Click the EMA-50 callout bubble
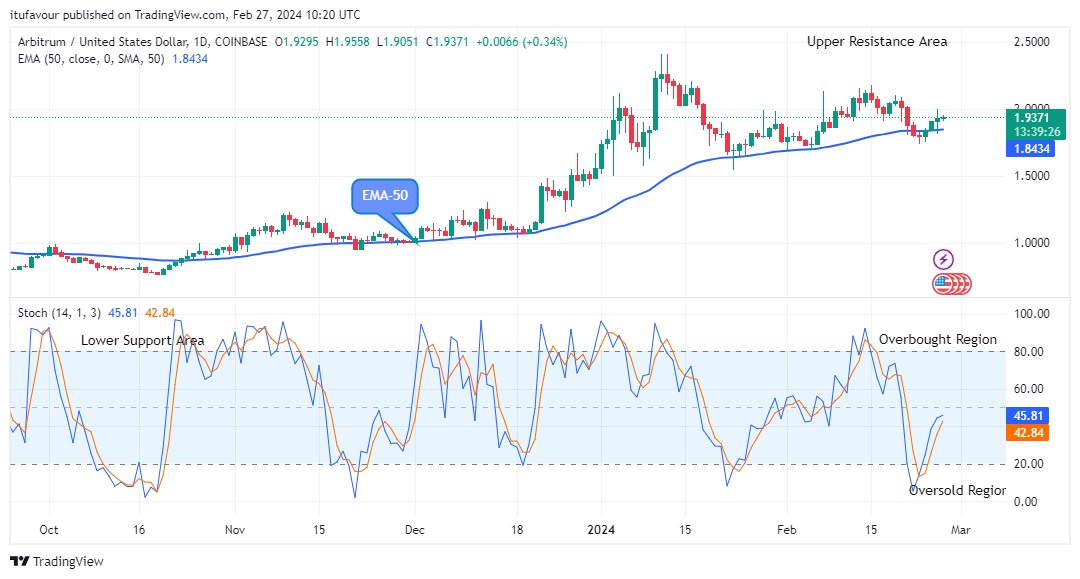Screen dimensions: 1080x579 pos(384,198)
